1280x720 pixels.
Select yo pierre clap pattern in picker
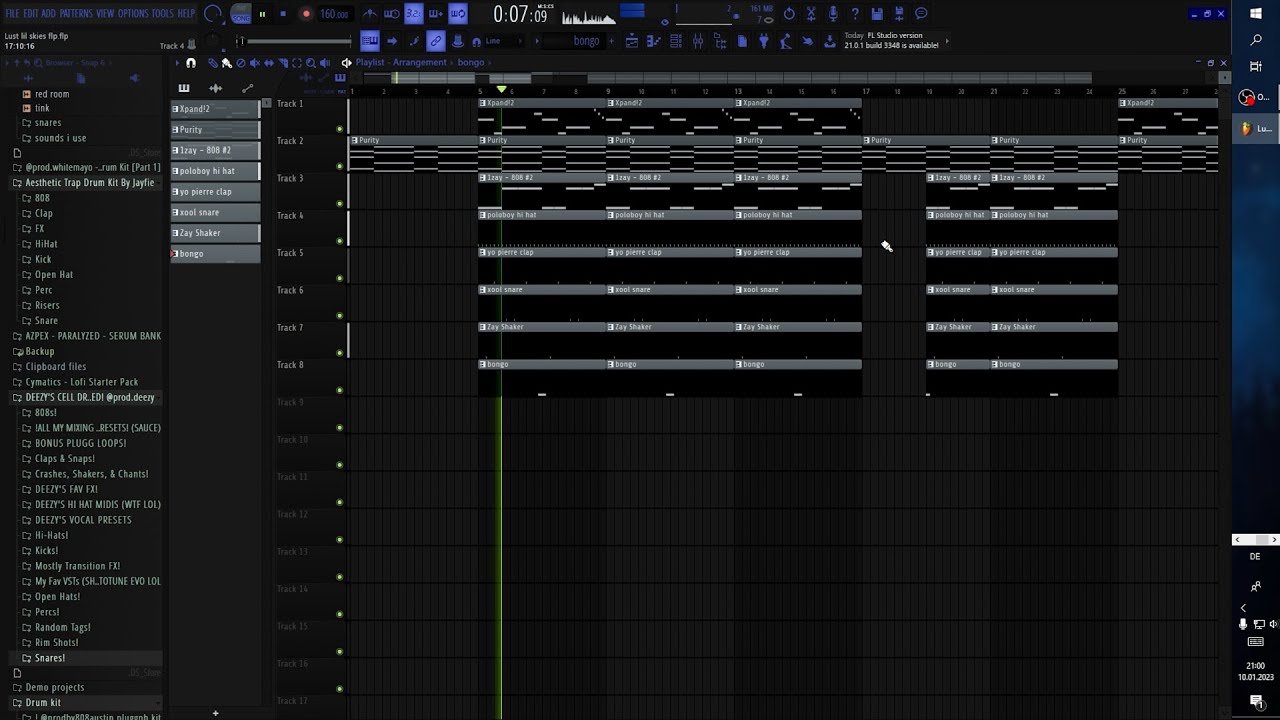pyautogui.click(x=216, y=191)
